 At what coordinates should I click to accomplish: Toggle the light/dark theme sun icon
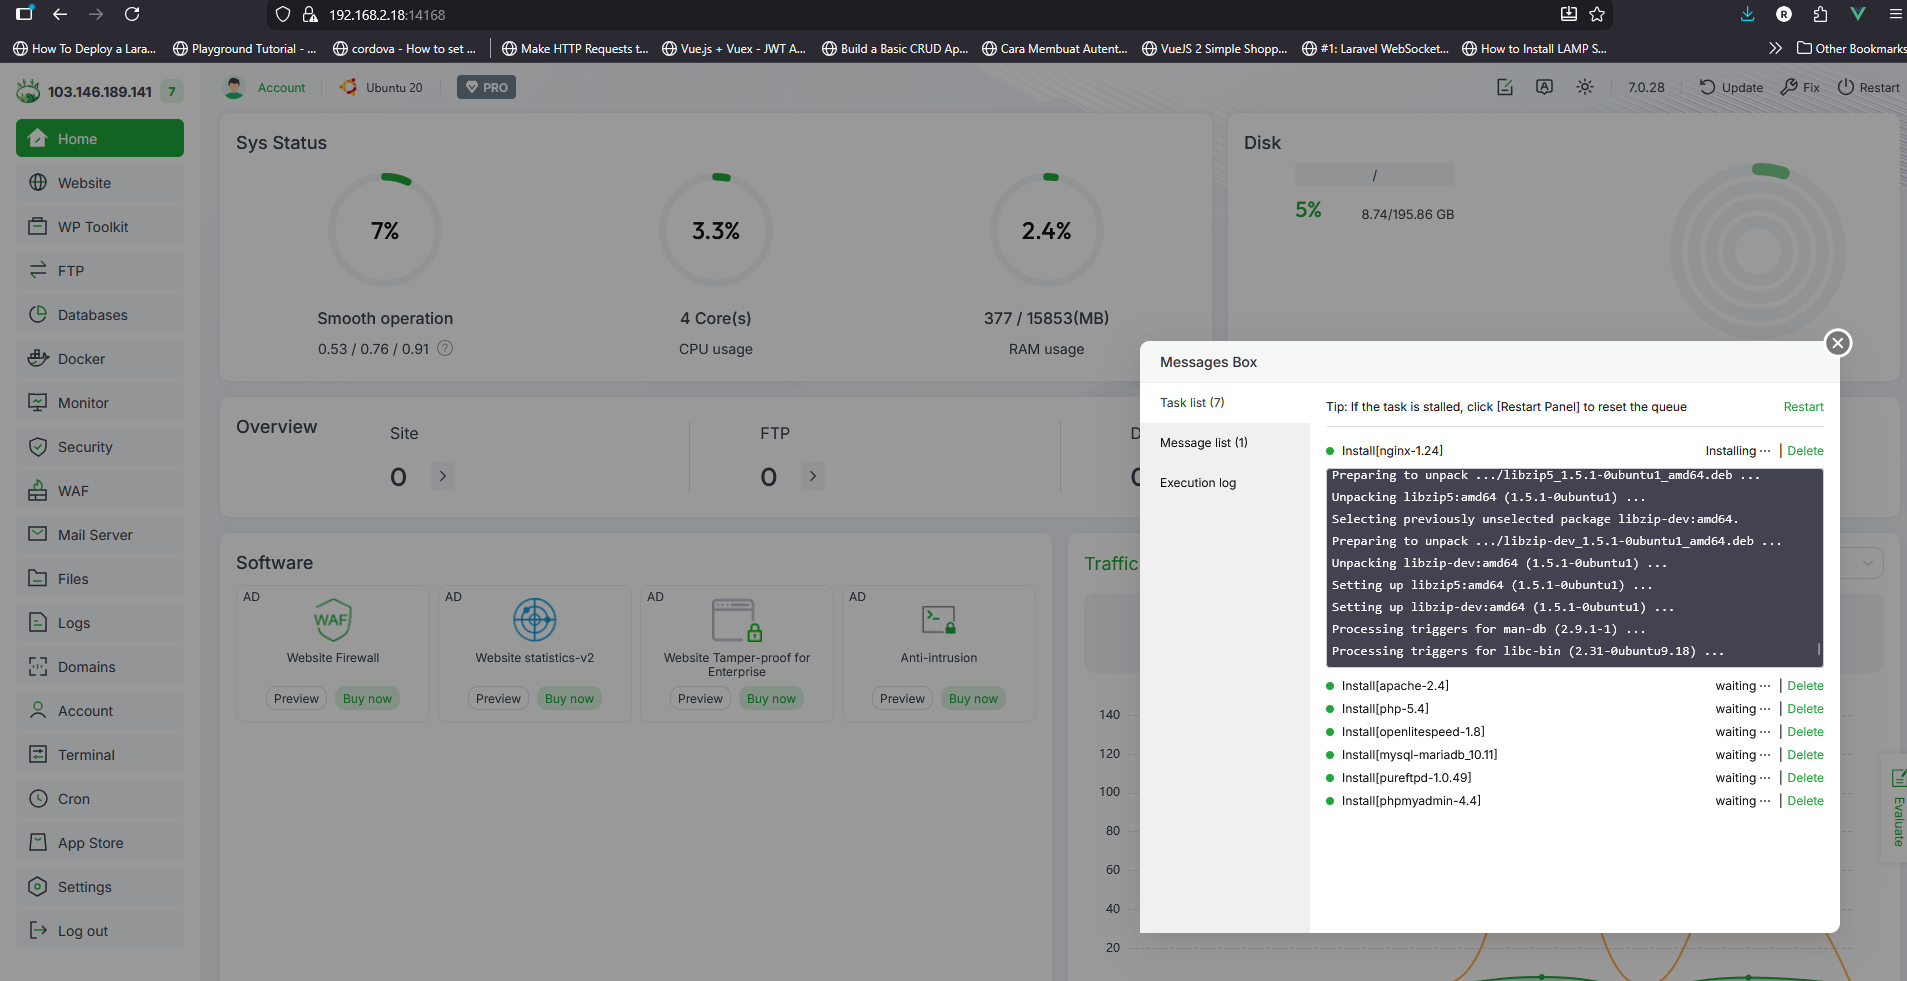[x=1585, y=87]
